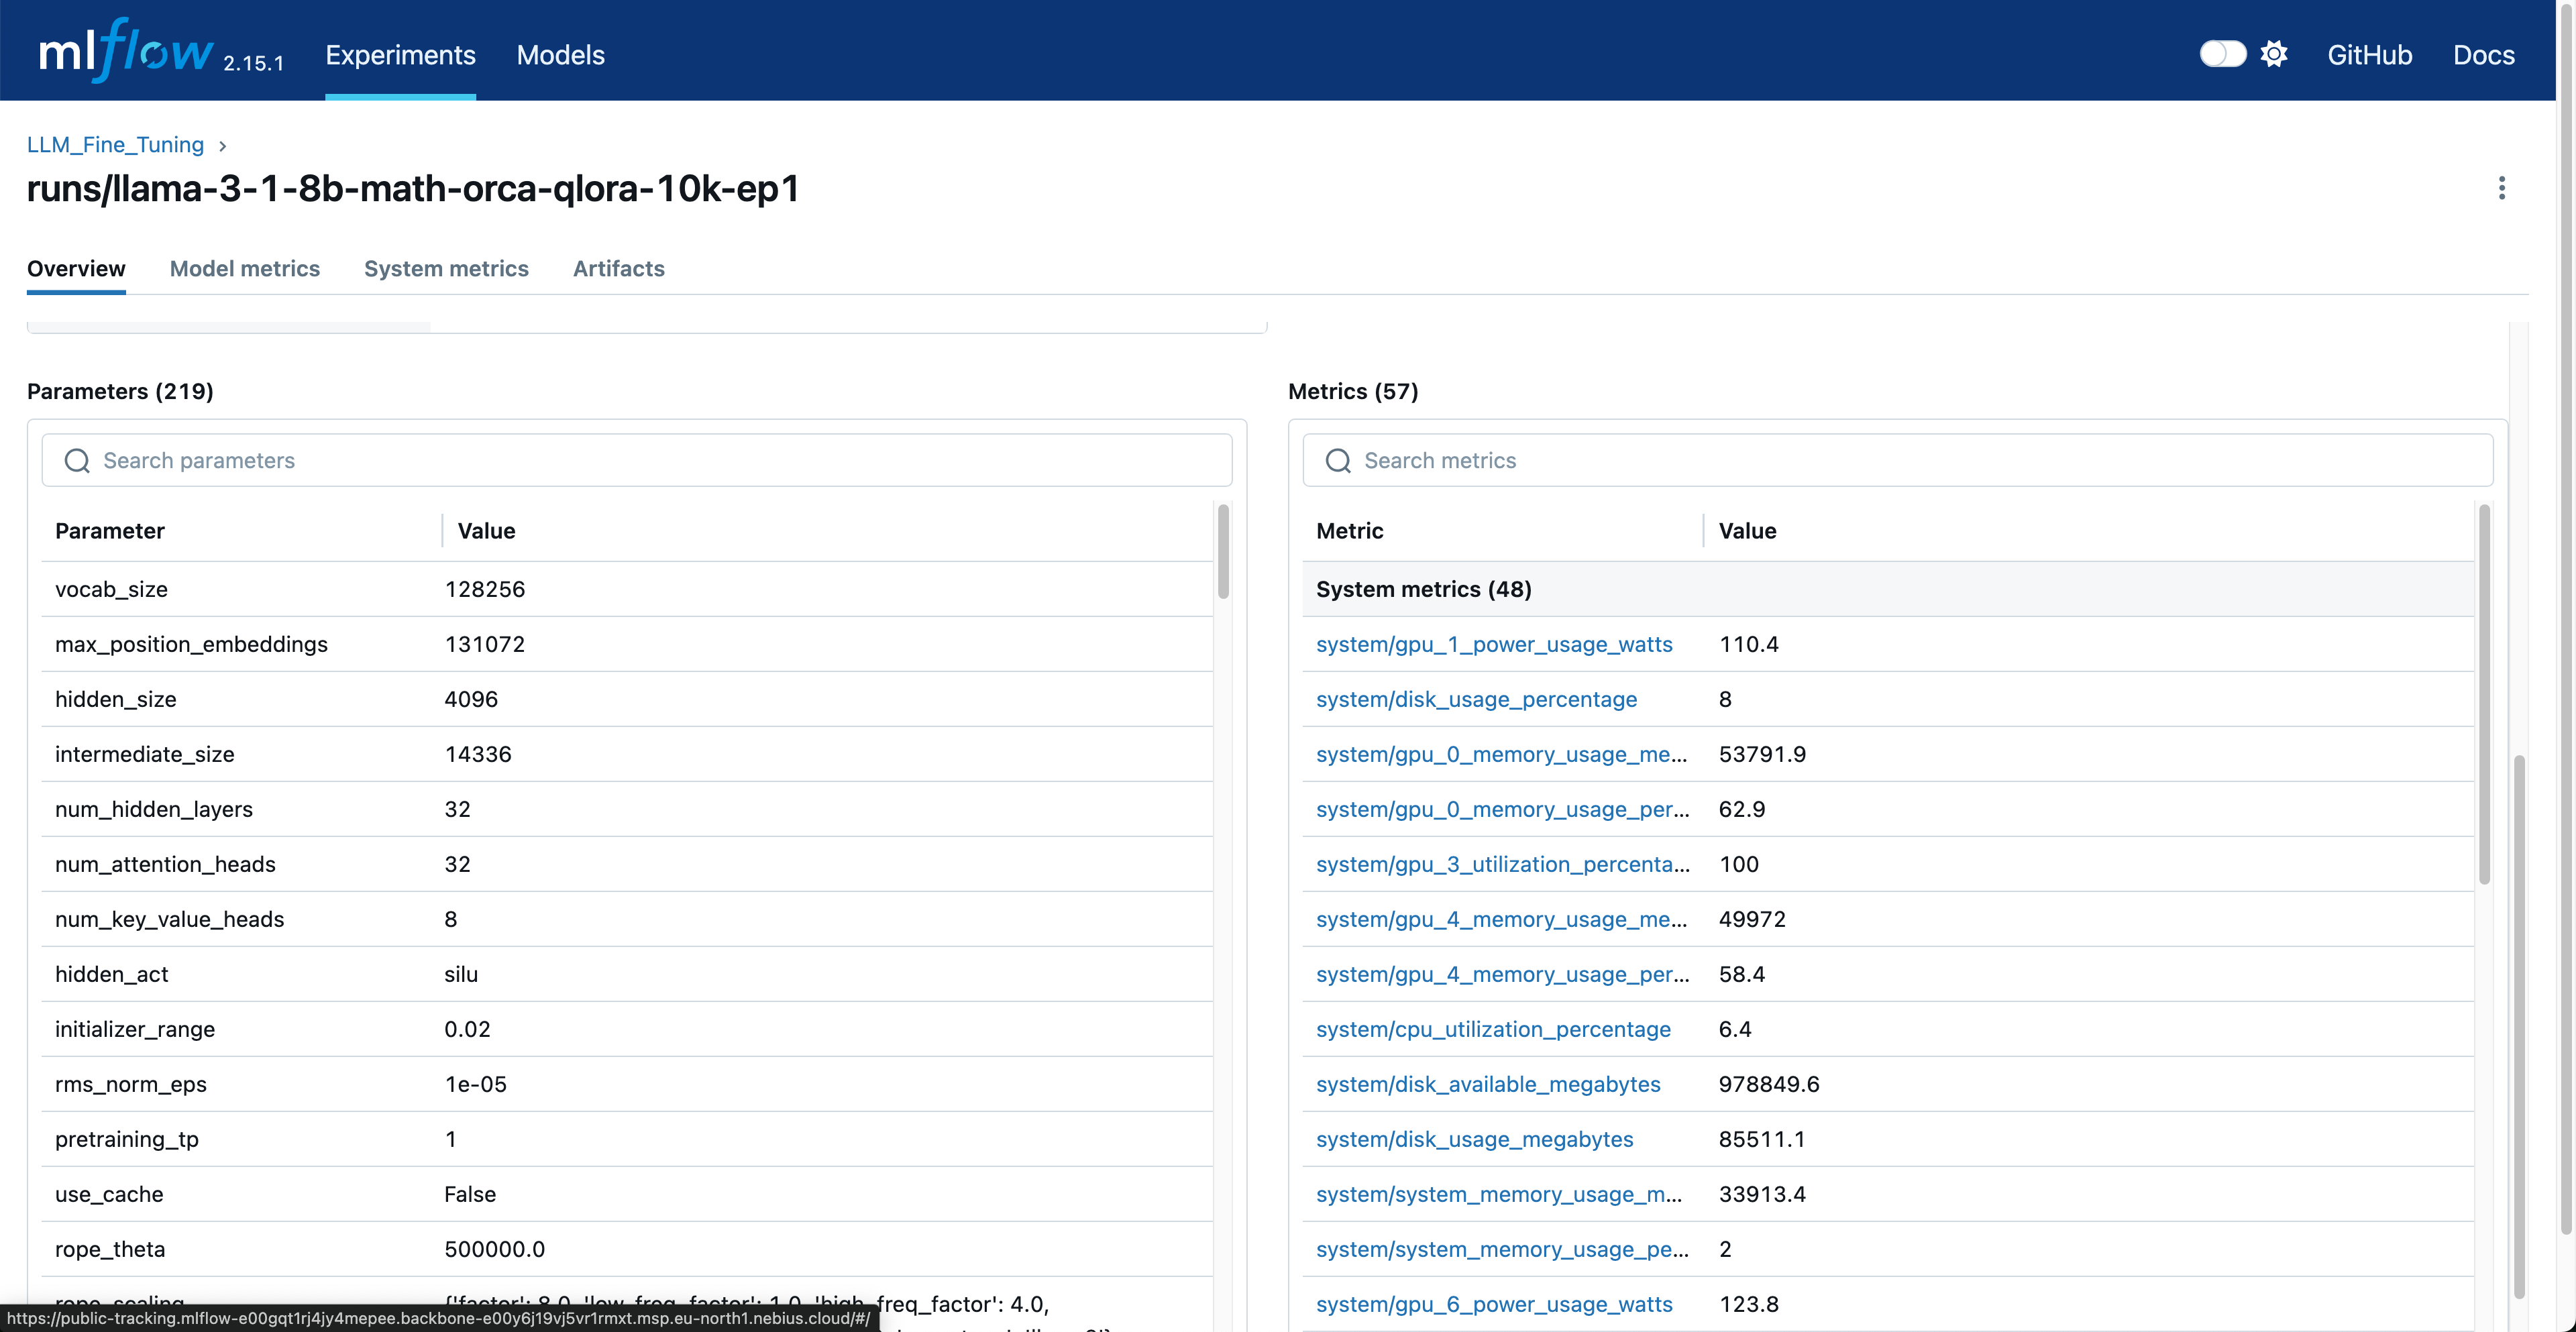The image size is (2576, 1332).
Task: Open the system_memory_usage_pe... metric link
Action: point(1502,1249)
